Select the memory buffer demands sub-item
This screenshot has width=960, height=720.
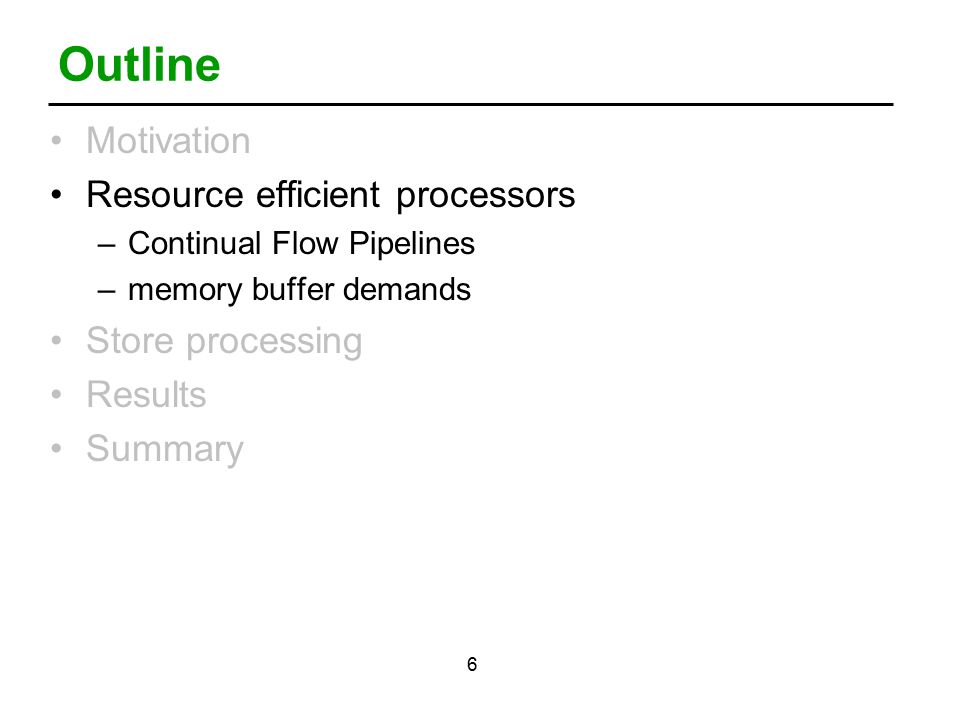point(299,290)
